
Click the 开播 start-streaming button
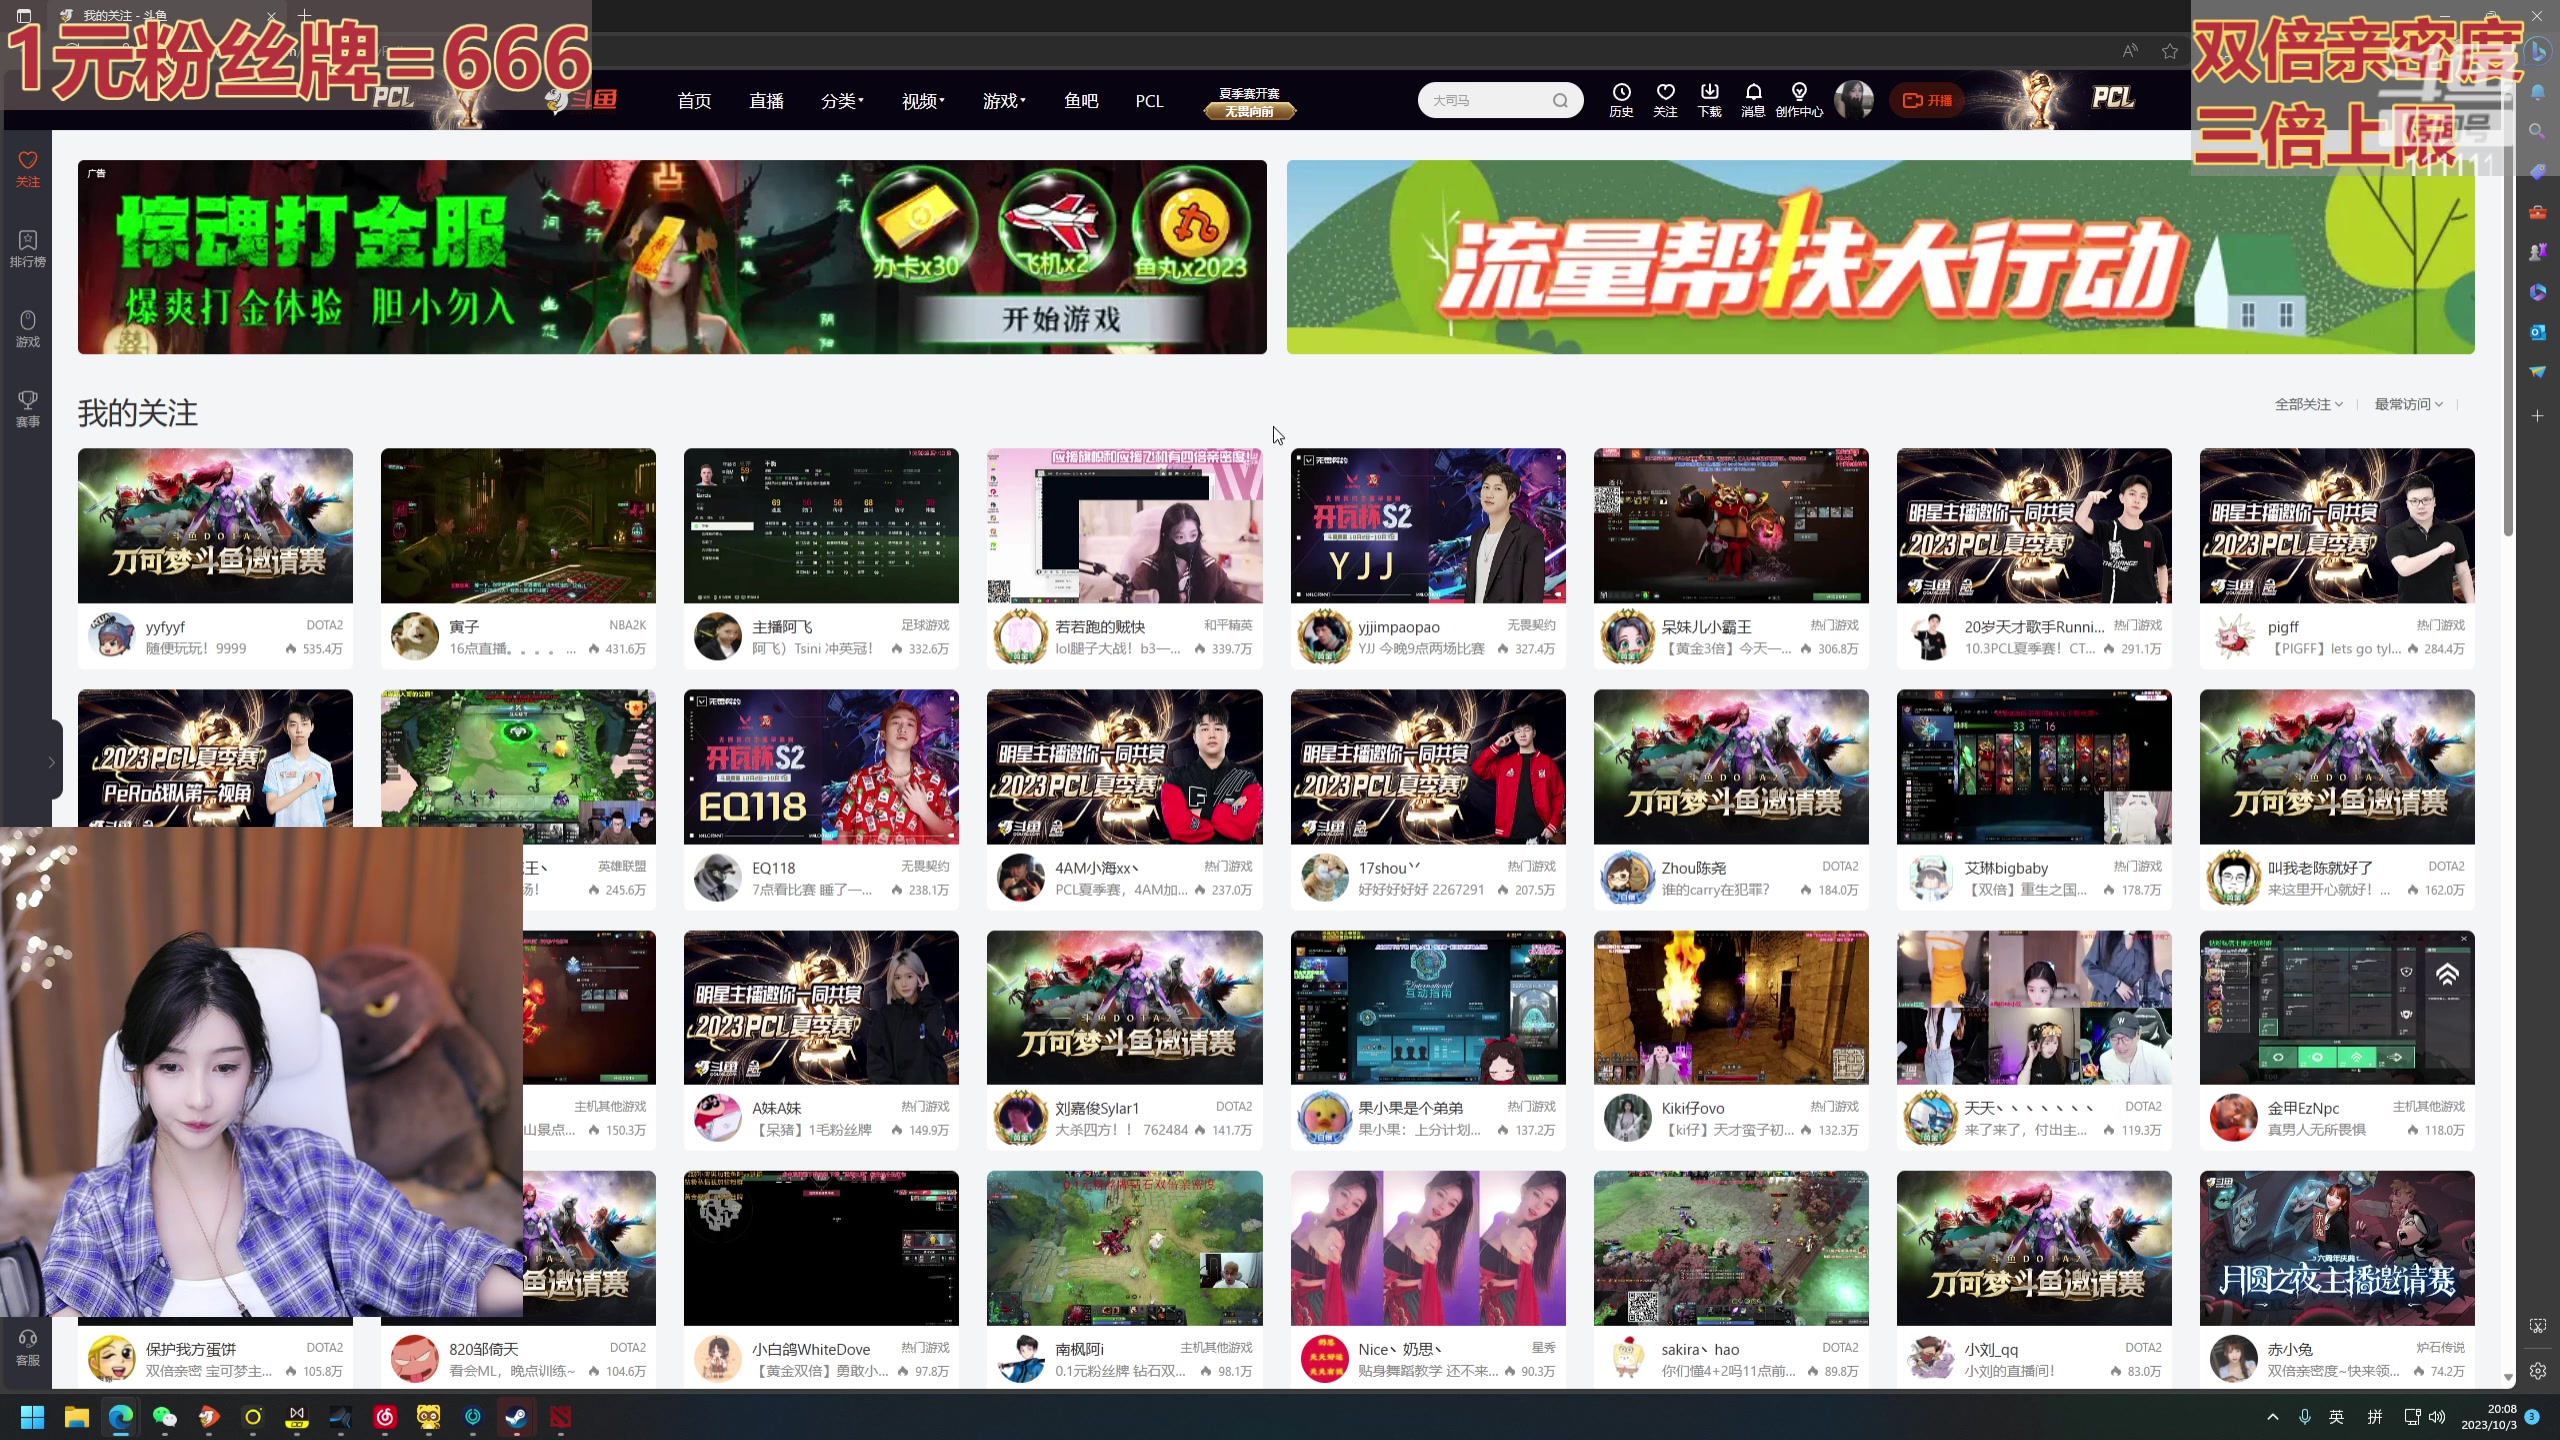click(x=1928, y=100)
